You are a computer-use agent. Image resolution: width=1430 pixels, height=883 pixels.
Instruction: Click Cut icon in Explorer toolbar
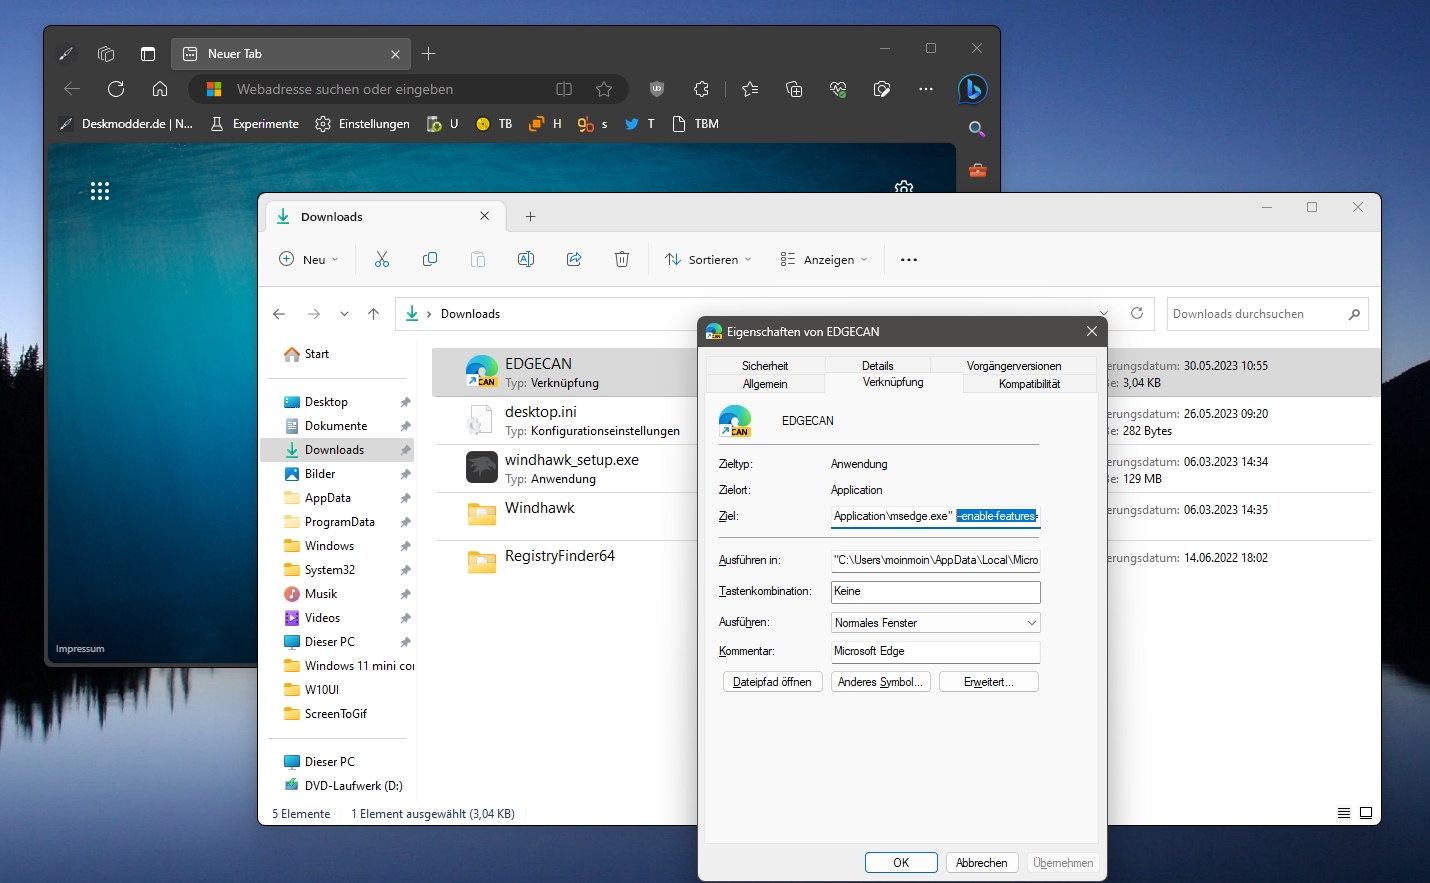click(382, 259)
